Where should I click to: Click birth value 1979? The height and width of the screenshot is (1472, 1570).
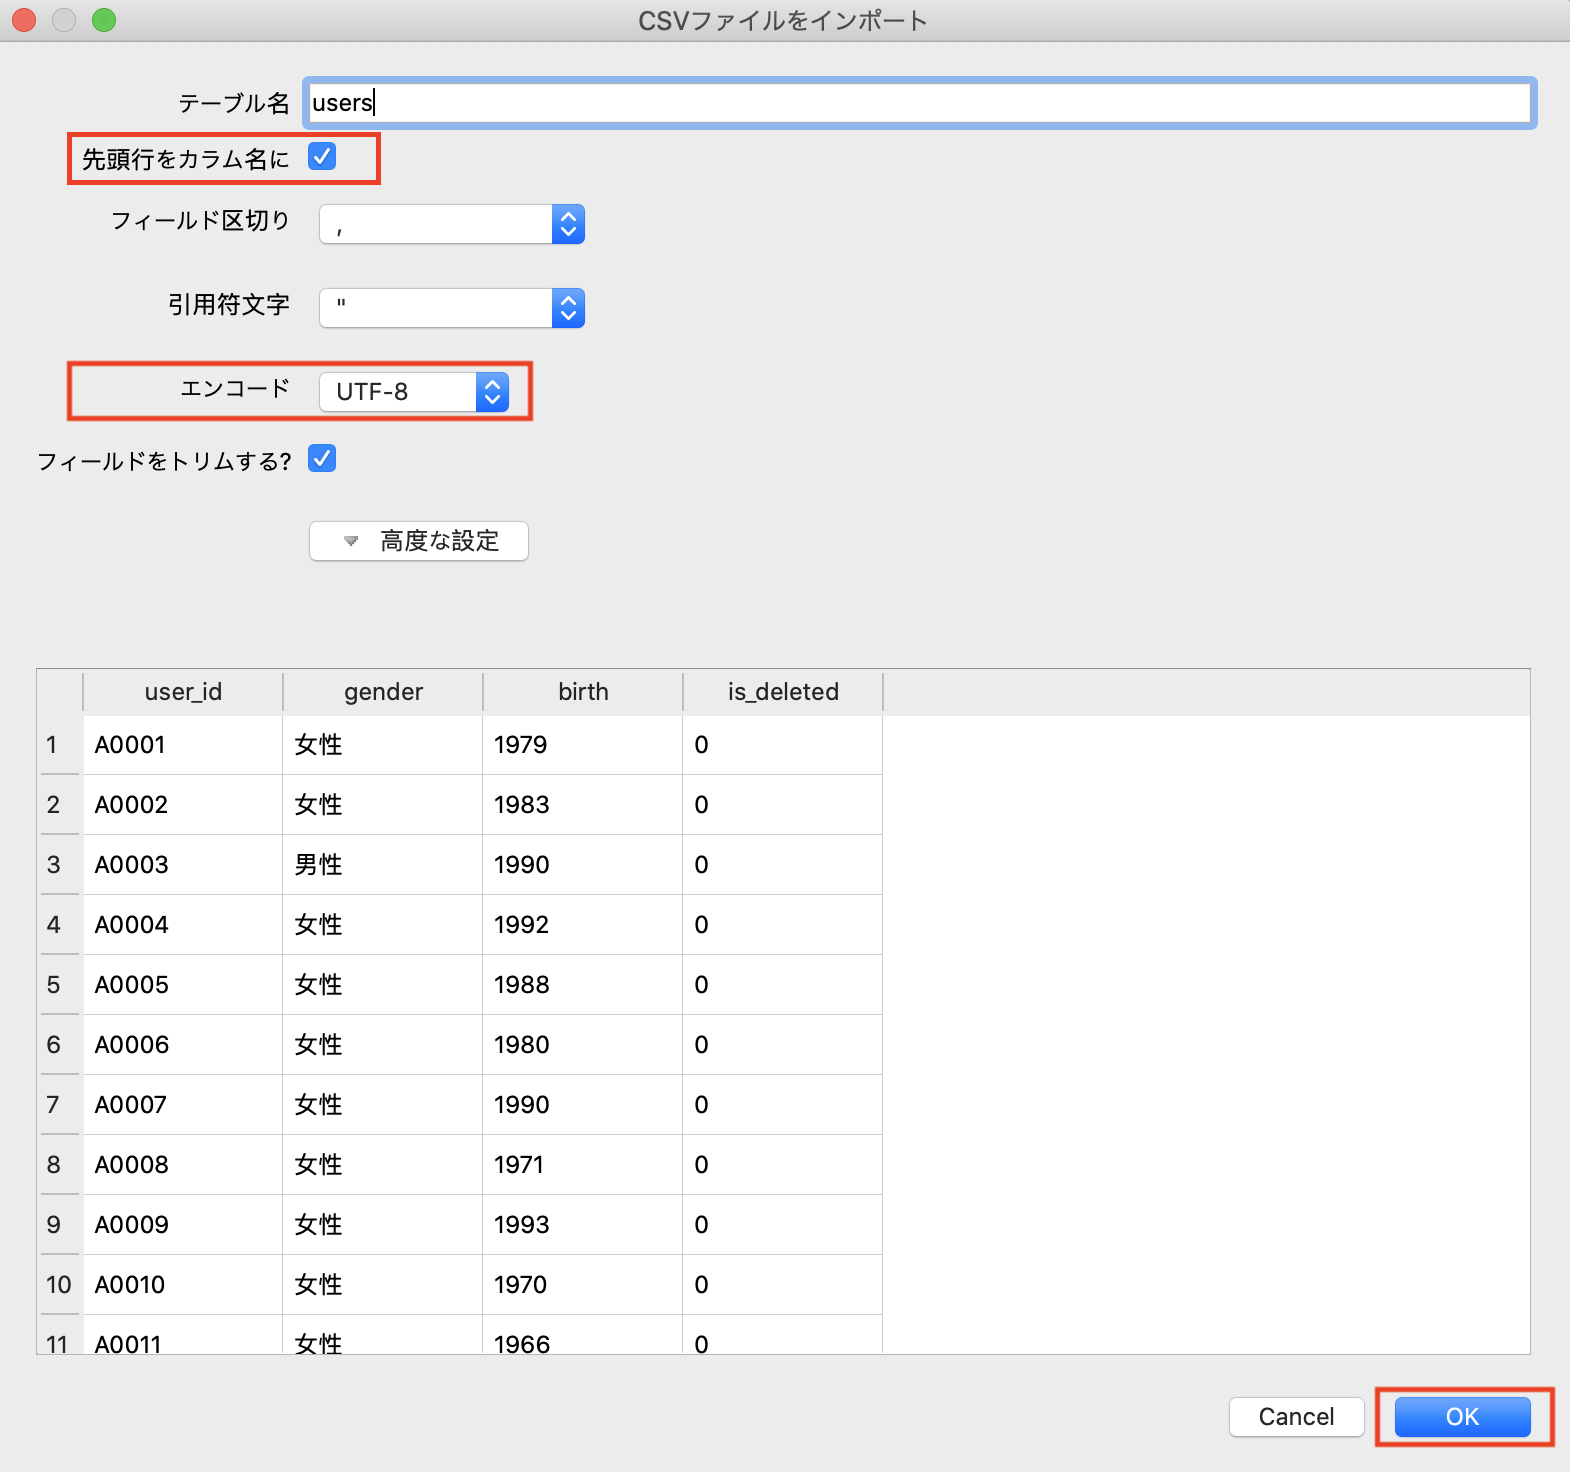coord(583,745)
